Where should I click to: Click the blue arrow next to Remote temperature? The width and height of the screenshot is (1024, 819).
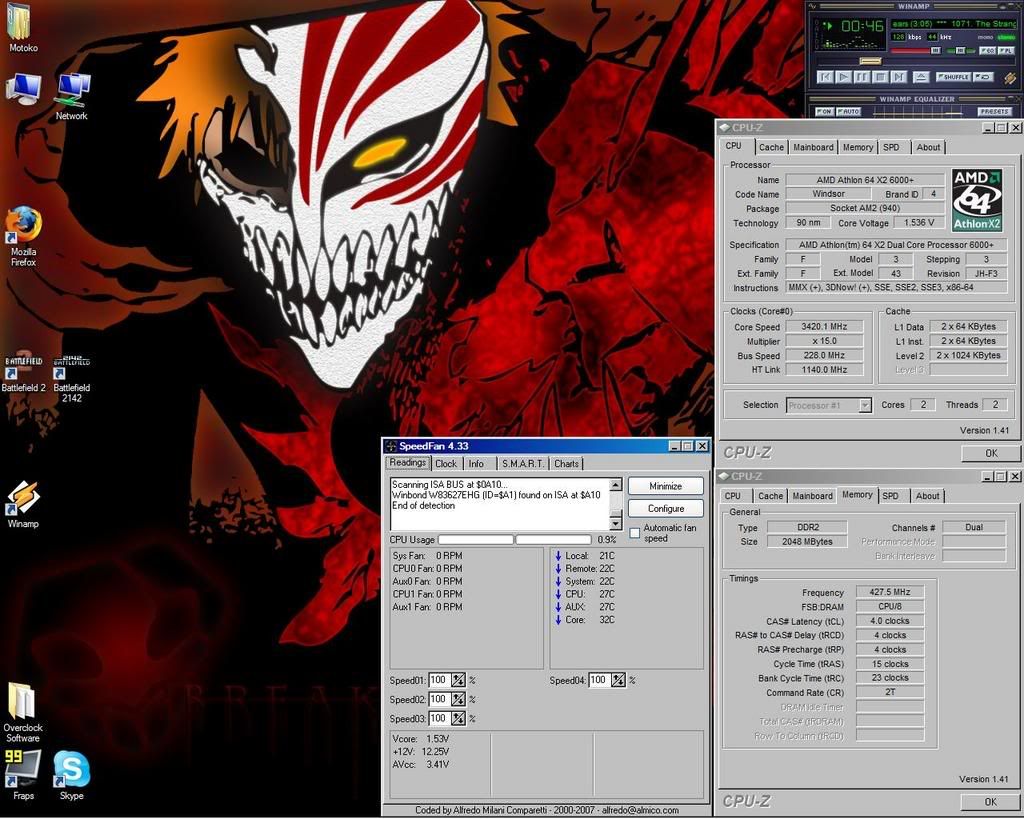pos(558,569)
